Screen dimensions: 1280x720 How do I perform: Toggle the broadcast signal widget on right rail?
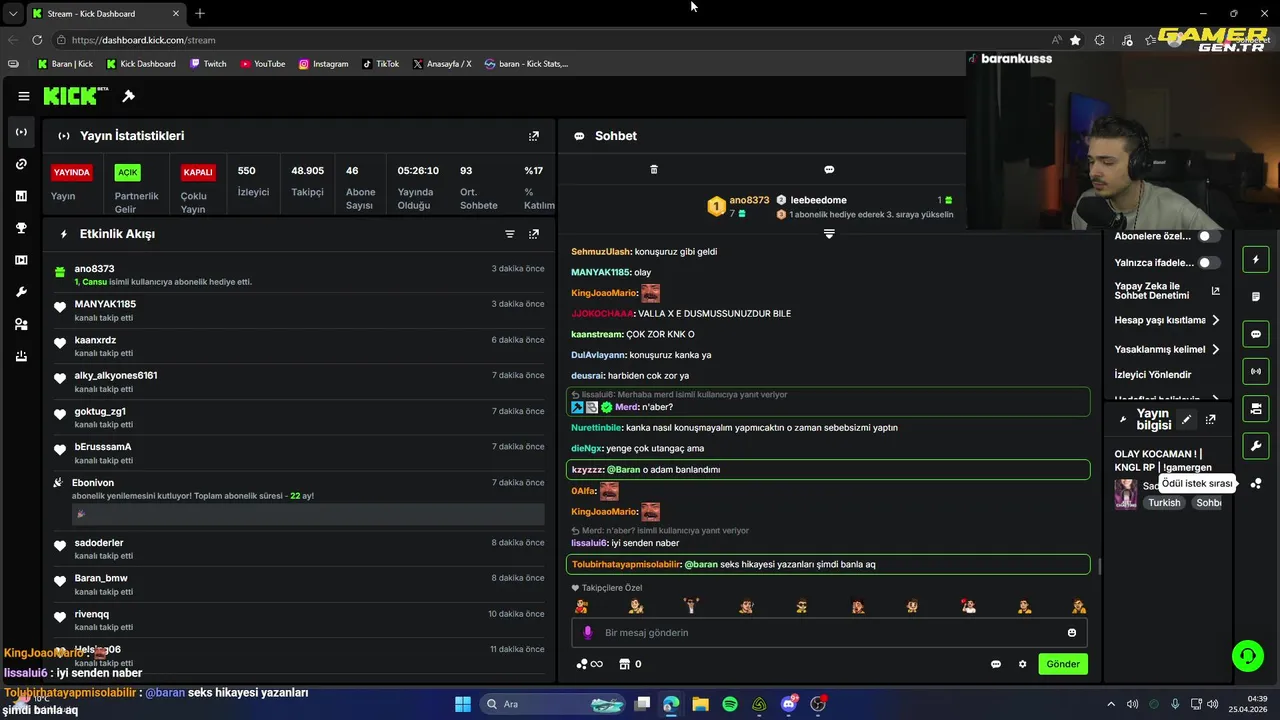click(x=1256, y=371)
